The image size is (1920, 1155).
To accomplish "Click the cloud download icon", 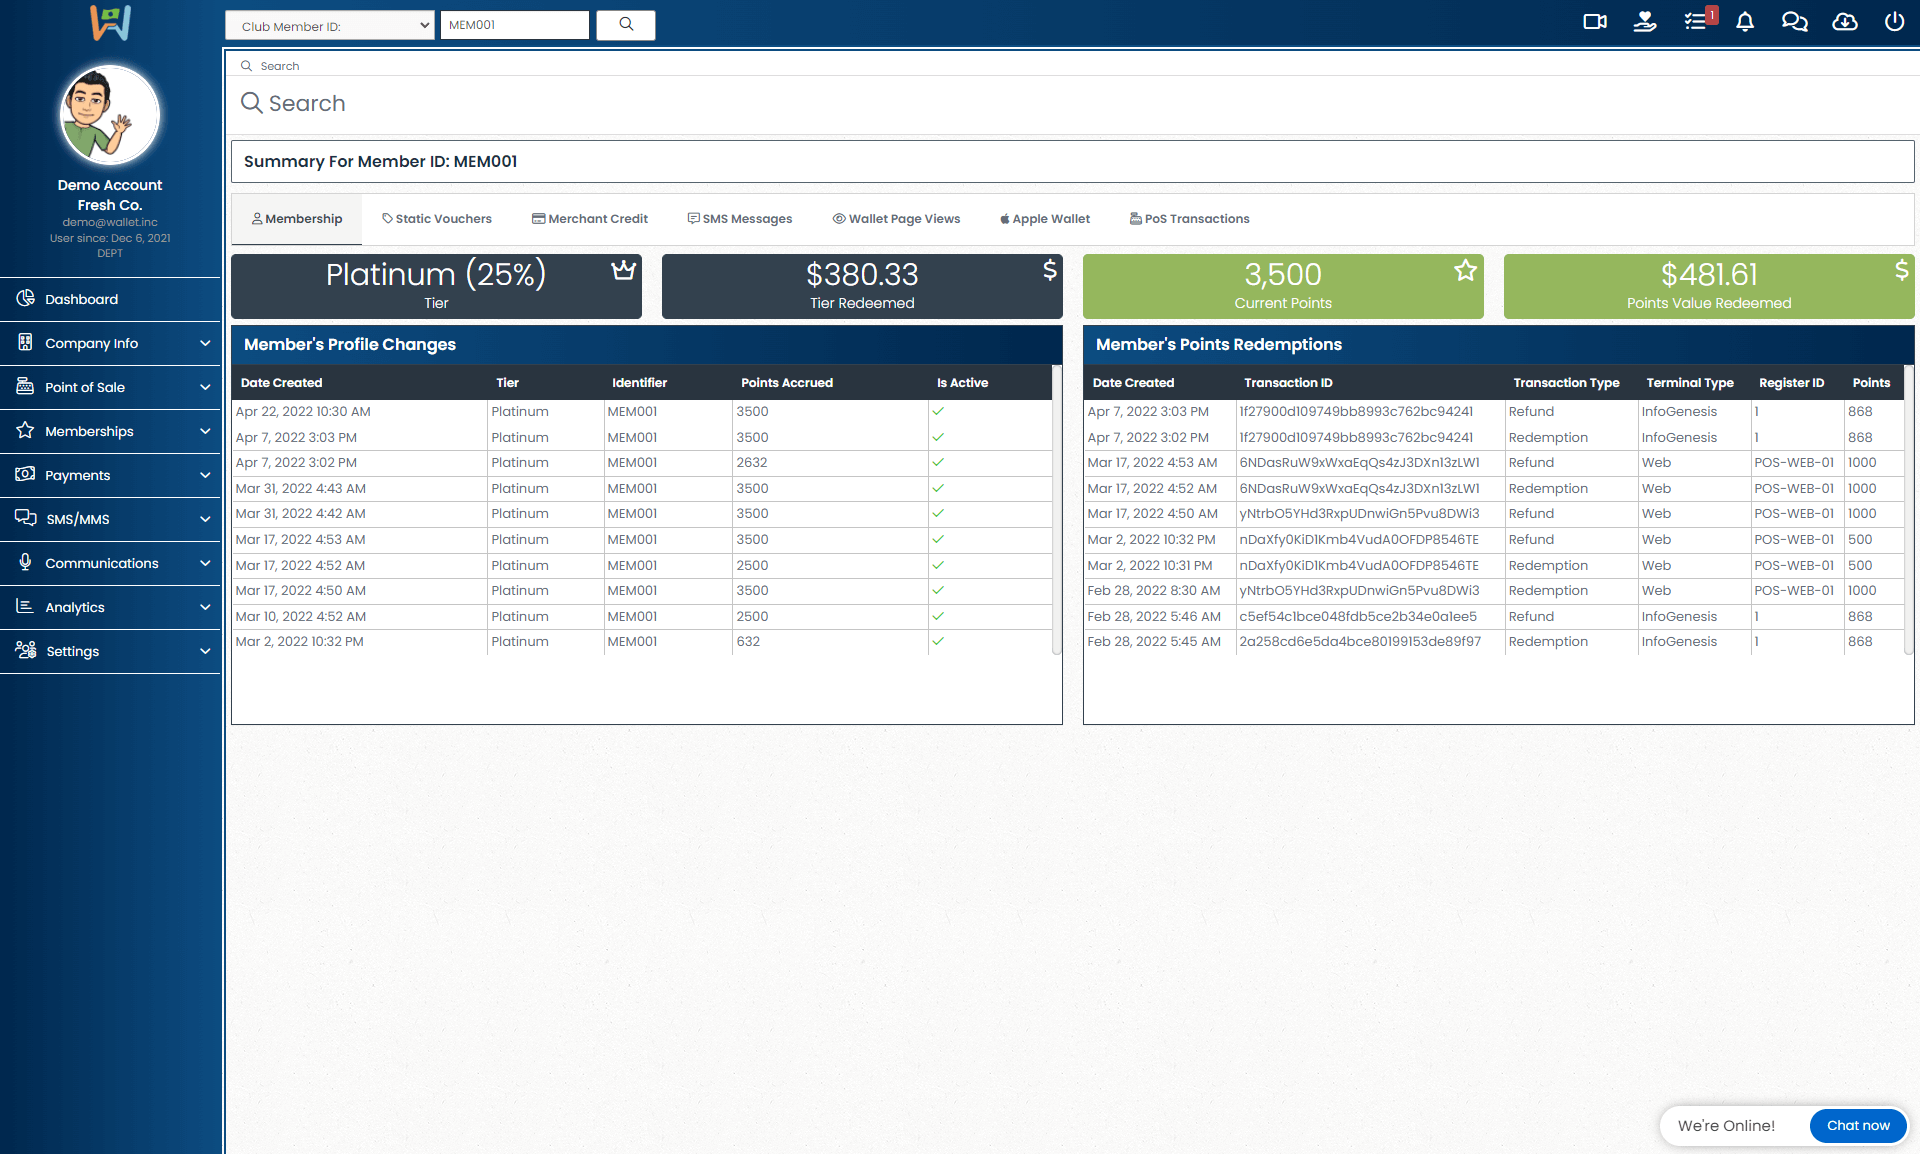I will click(x=1845, y=22).
